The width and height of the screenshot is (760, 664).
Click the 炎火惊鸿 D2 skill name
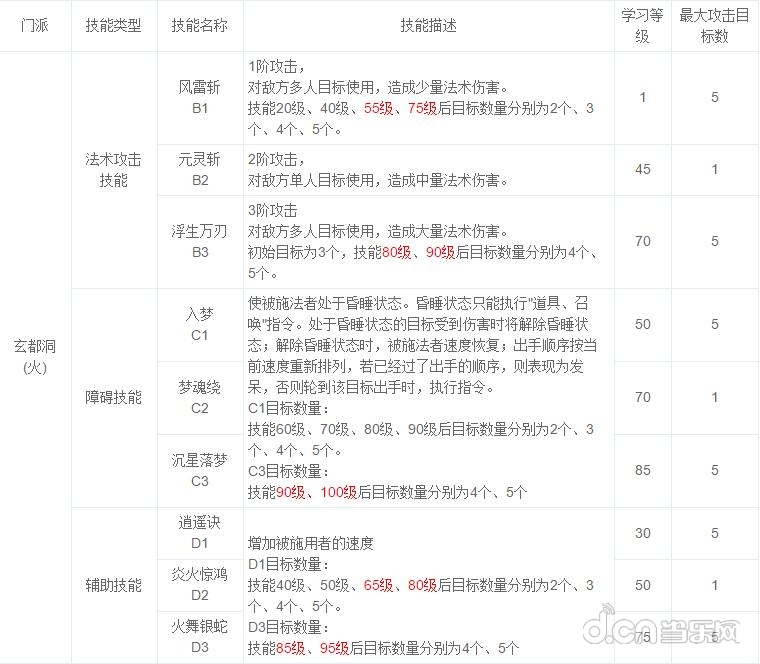199,585
